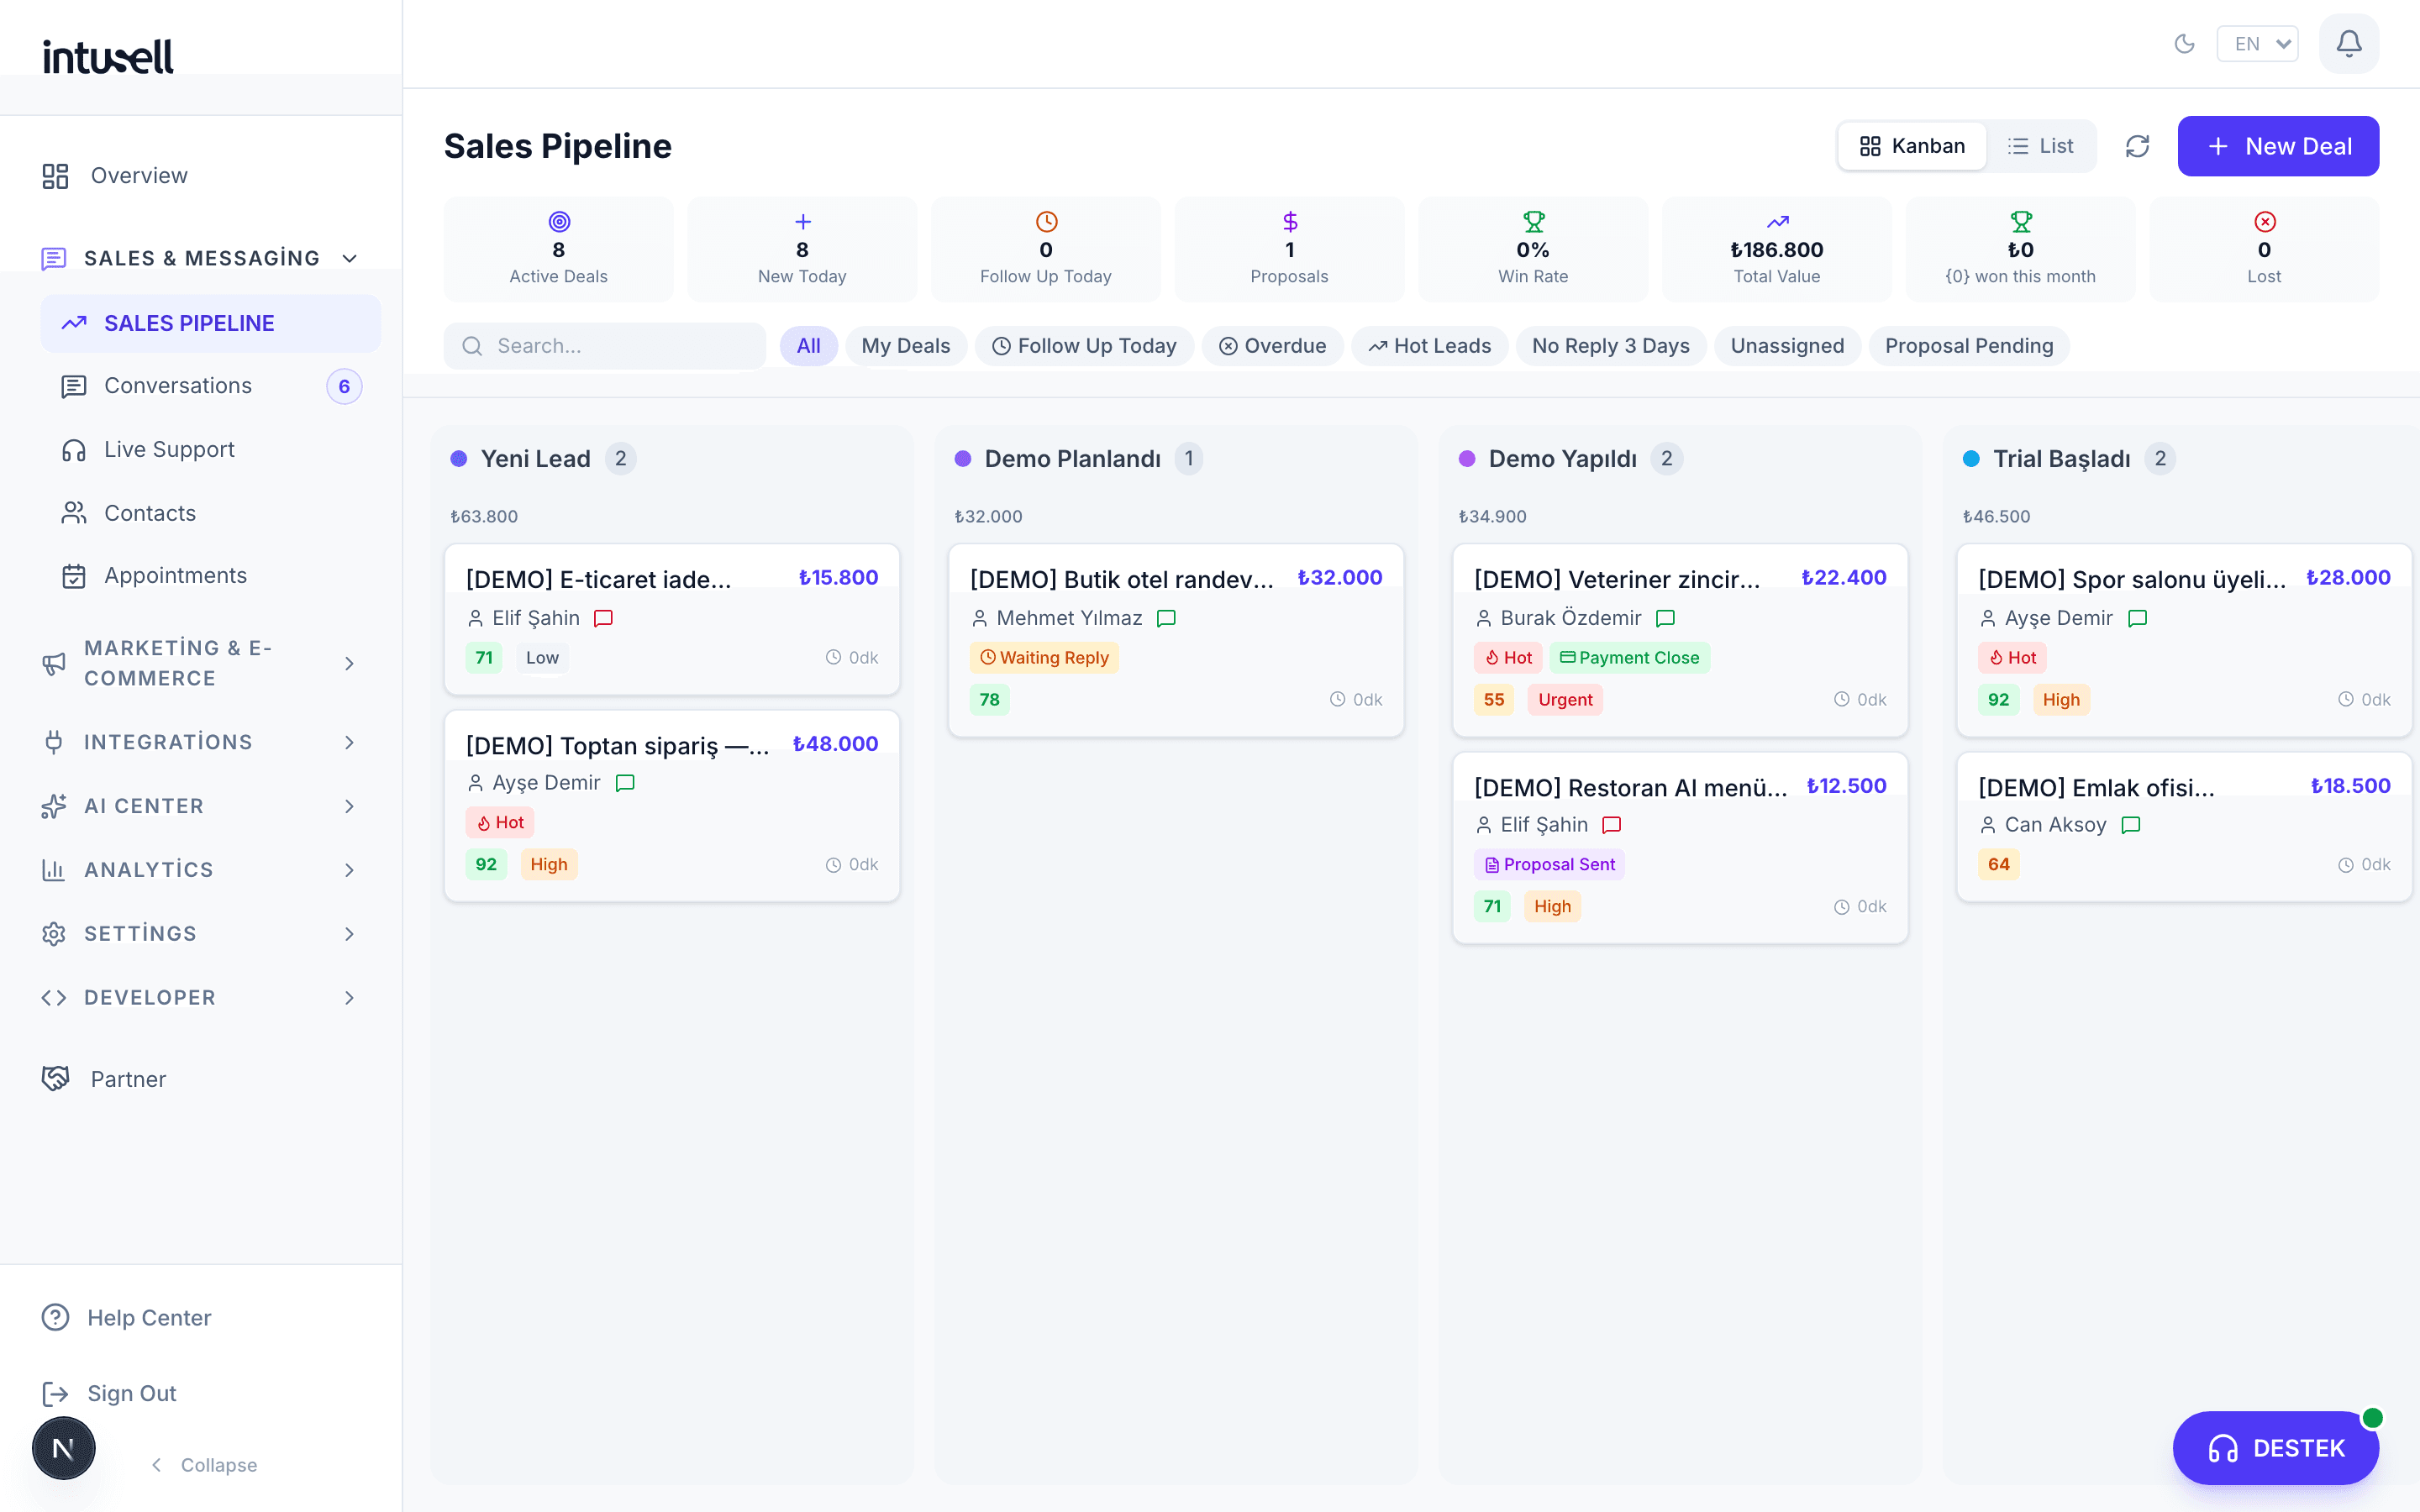Switch pipeline to List view
The height and width of the screenshot is (1512, 2420).
(x=2042, y=146)
